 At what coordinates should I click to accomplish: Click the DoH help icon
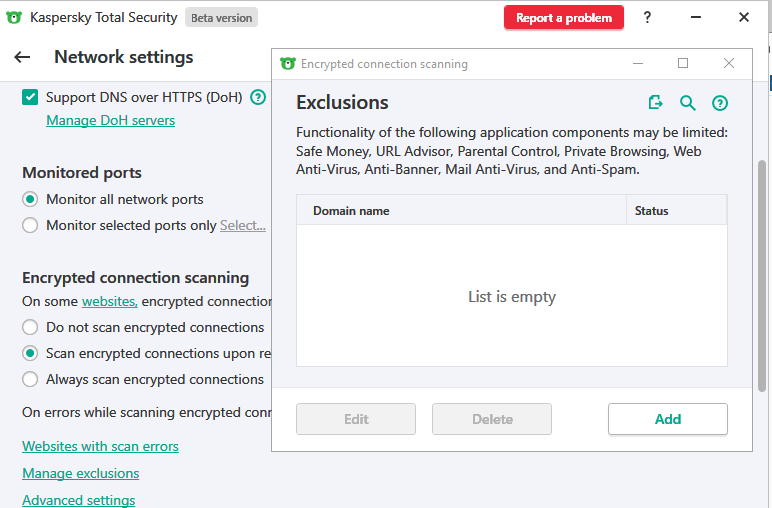(x=258, y=97)
